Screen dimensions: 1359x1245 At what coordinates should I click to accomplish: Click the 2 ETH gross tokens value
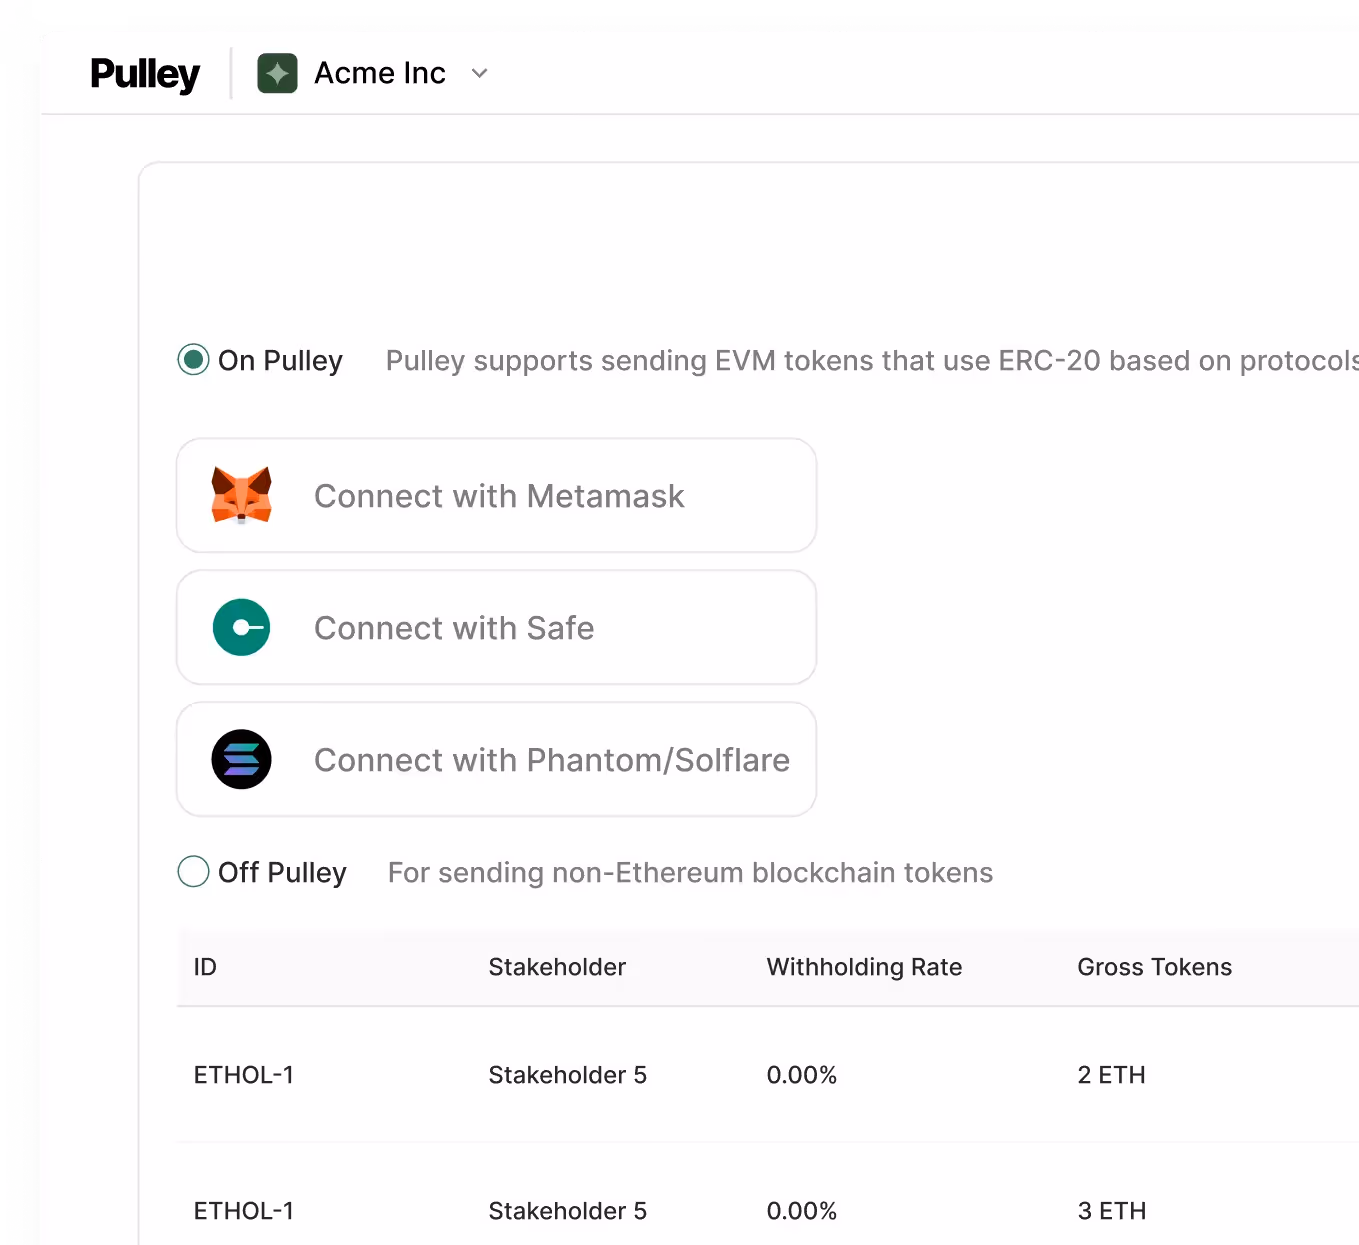pos(1111,1075)
